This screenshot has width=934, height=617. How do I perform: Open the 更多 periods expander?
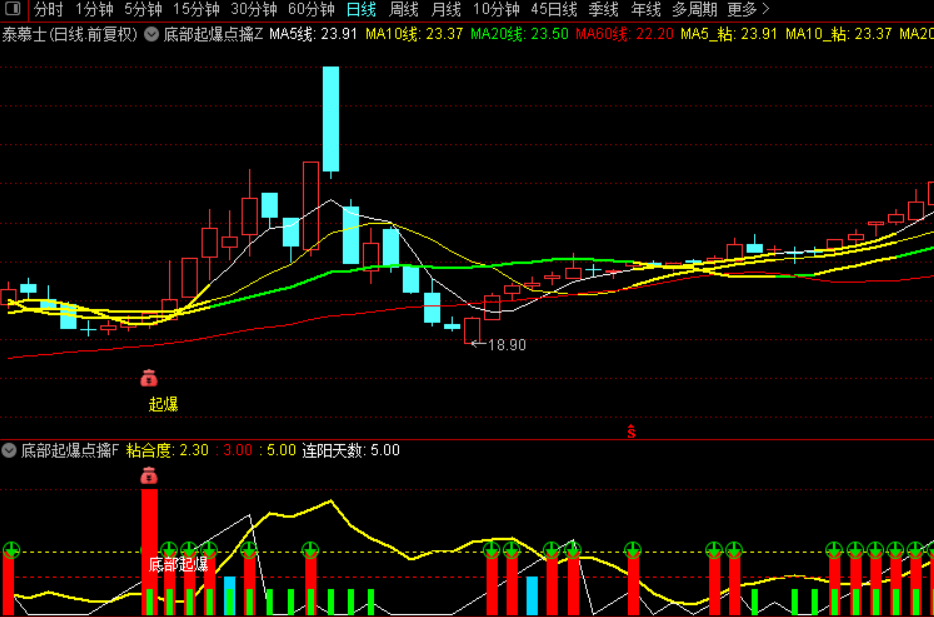(x=748, y=9)
